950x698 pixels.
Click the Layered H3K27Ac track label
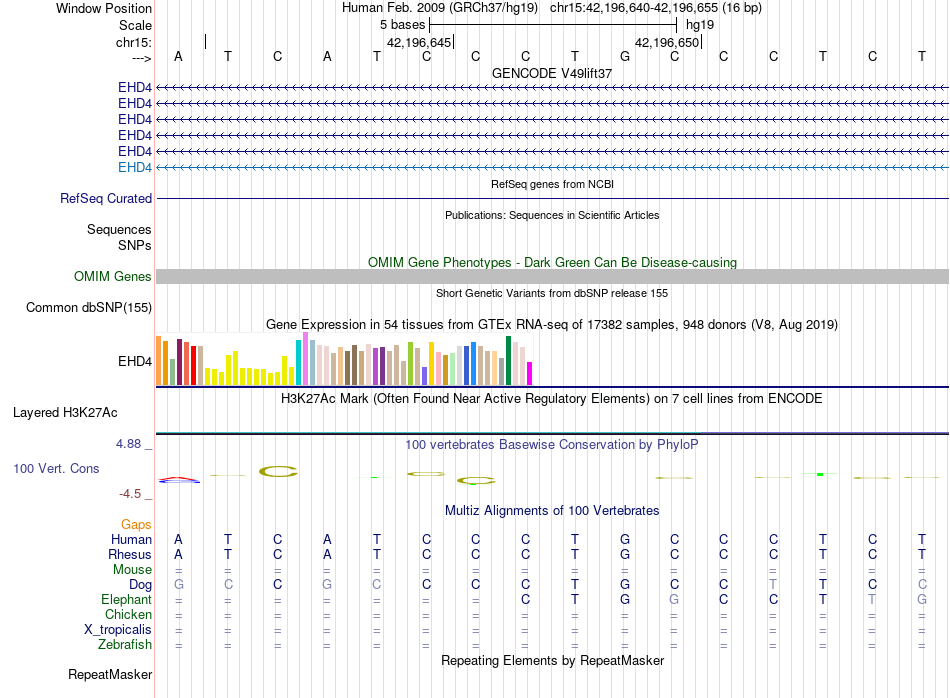click(65, 413)
